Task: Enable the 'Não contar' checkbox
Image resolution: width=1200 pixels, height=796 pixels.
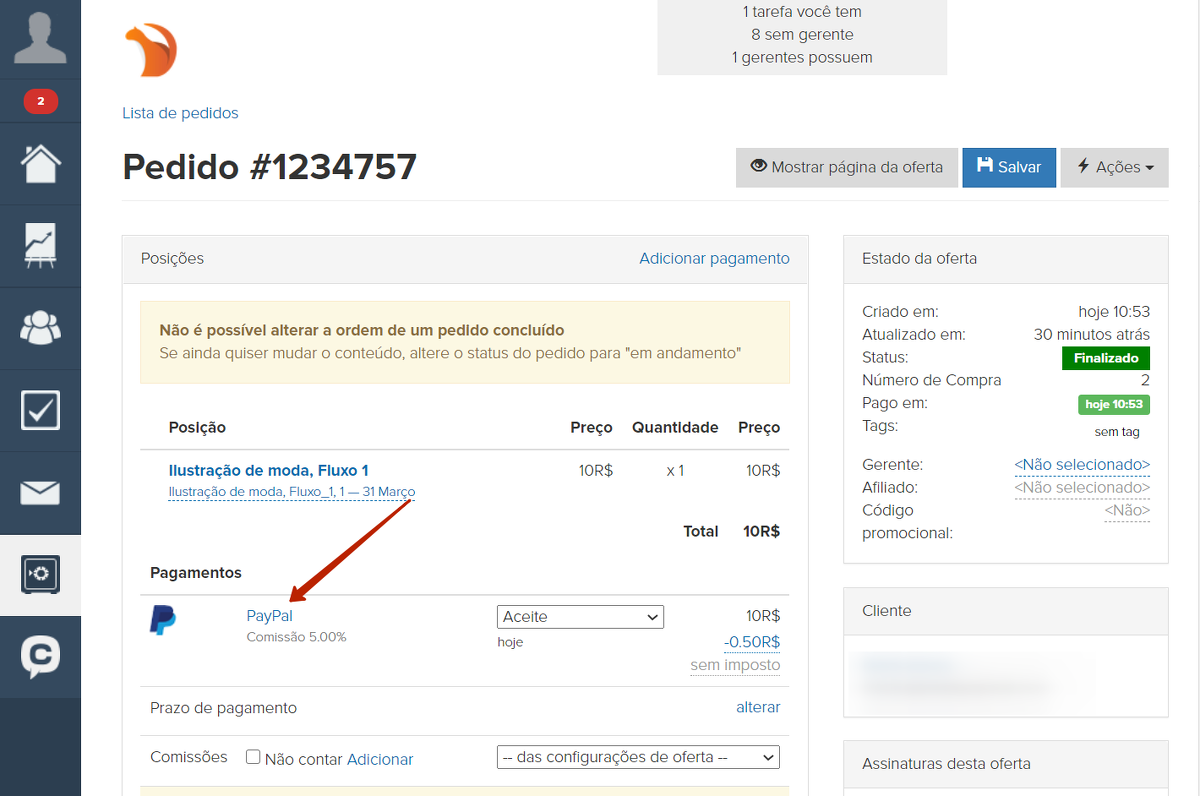Action: tap(253, 758)
